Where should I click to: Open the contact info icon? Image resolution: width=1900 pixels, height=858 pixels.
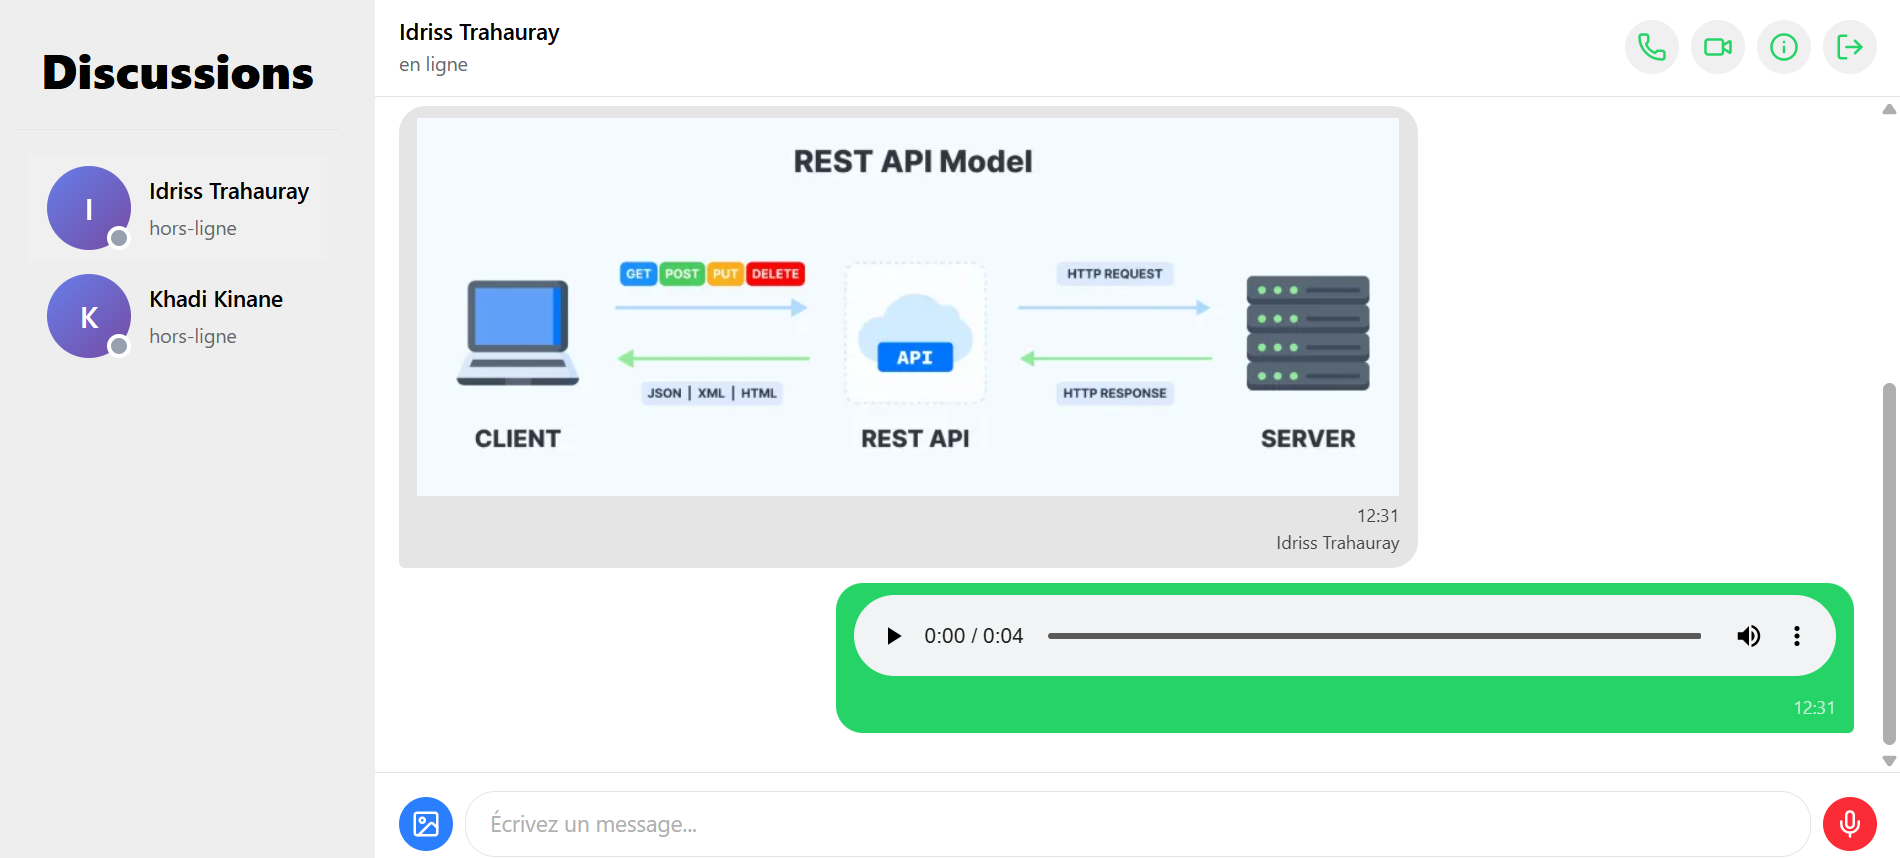(x=1783, y=47)
